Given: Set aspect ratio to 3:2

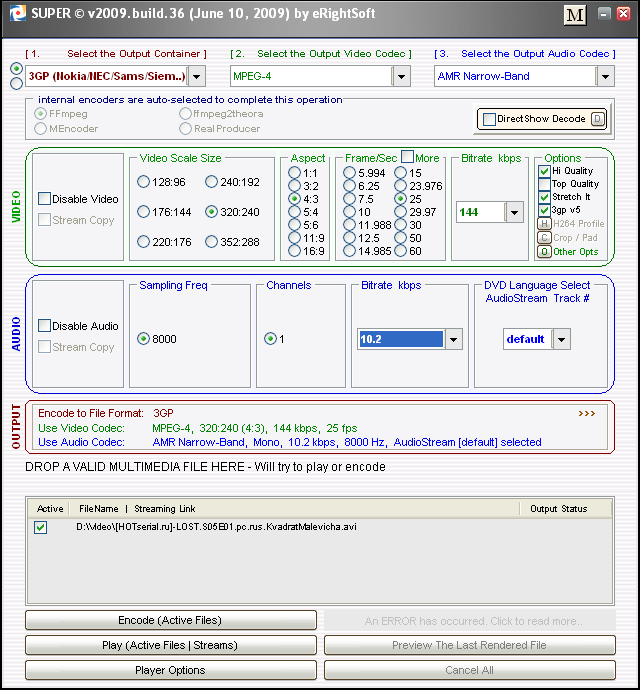Looking at the screenshot, I should 294,186.
